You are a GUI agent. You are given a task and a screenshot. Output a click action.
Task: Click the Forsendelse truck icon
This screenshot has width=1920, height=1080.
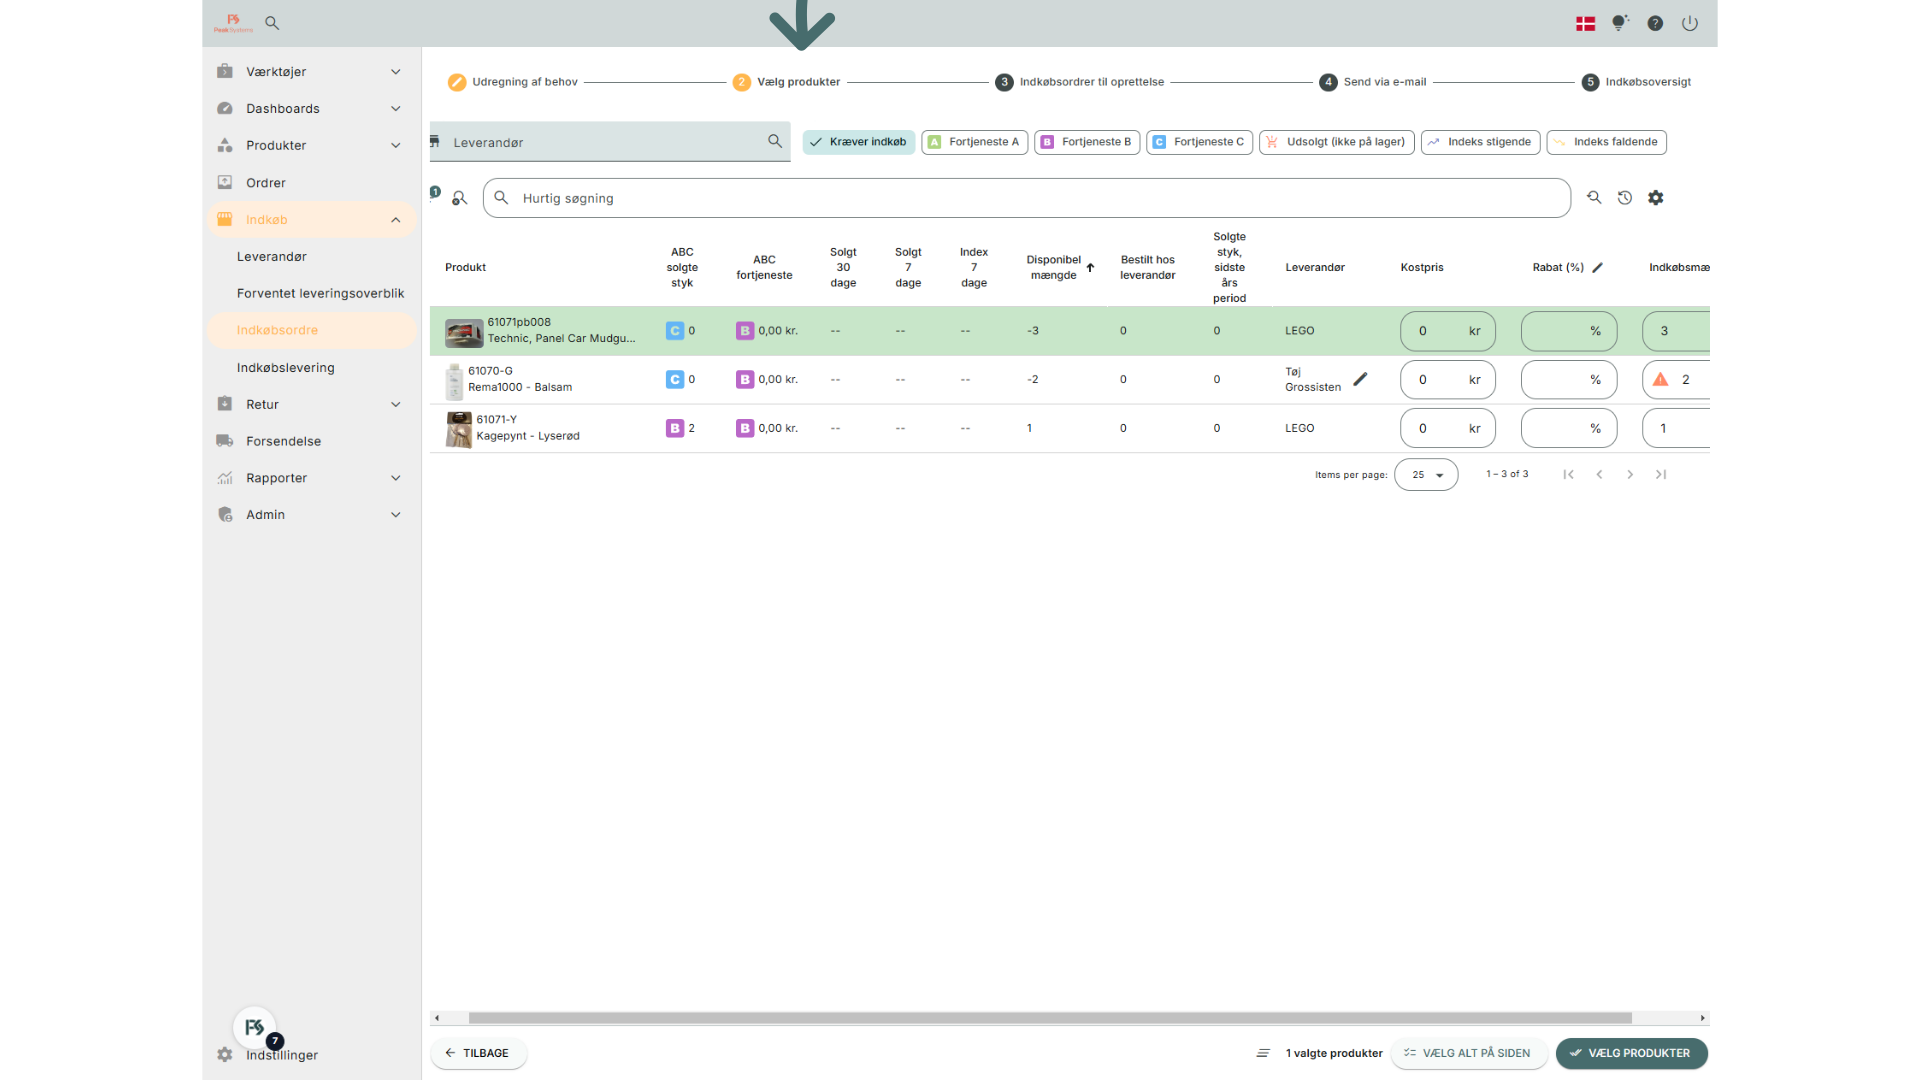225,441
